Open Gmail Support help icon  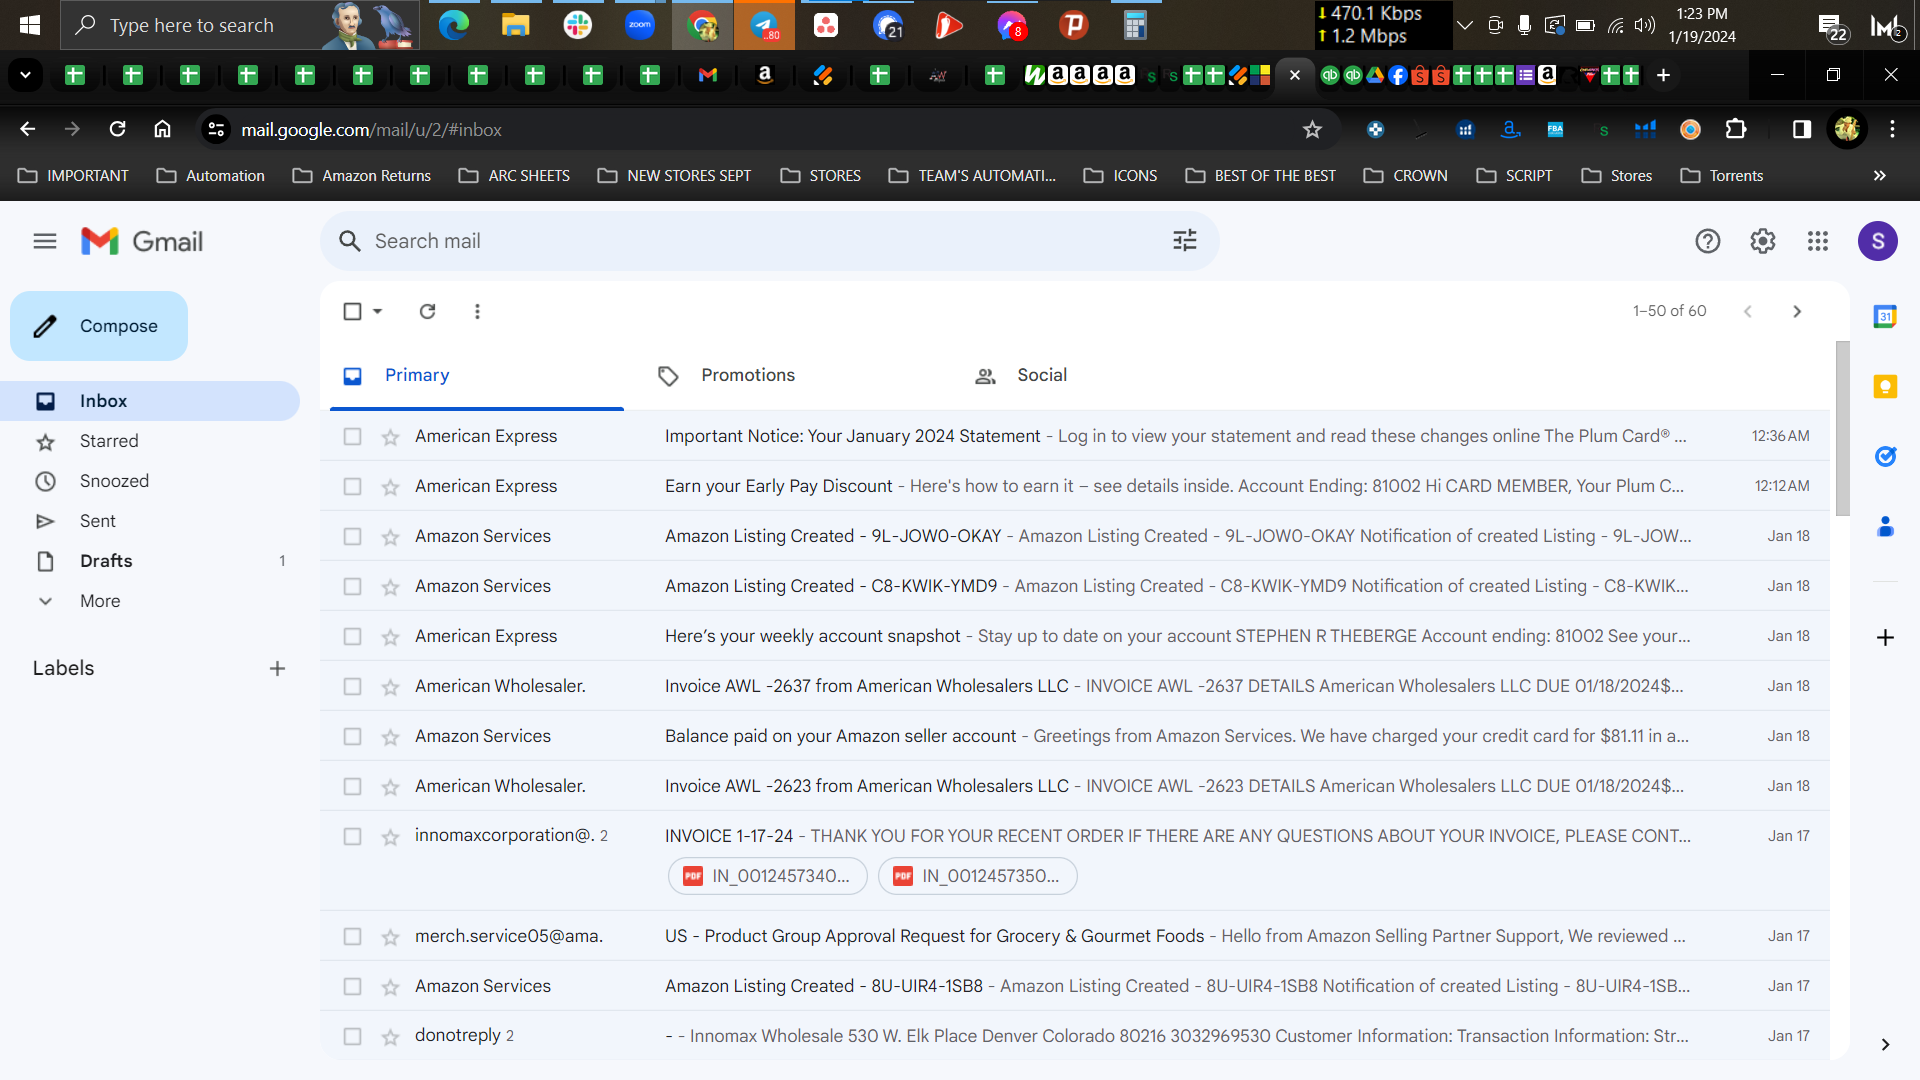[x=1708, y=241]
